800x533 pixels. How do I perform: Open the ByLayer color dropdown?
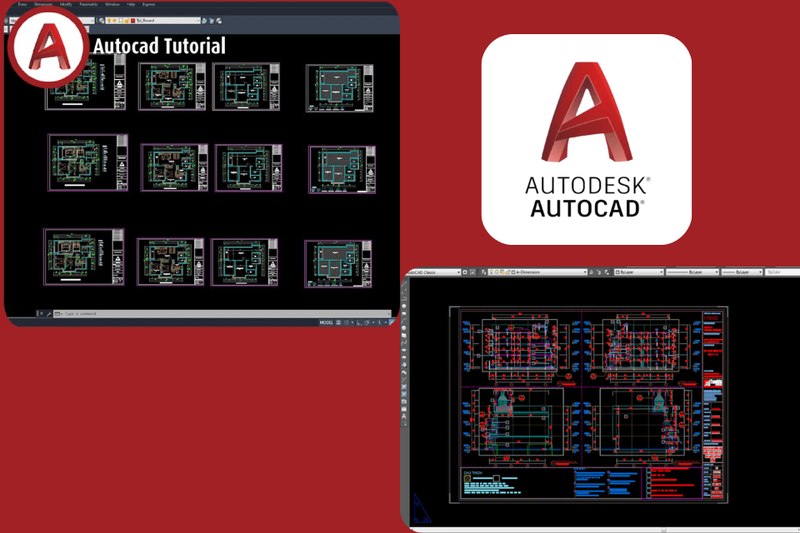pyautogui.click(x=638, y=272)
